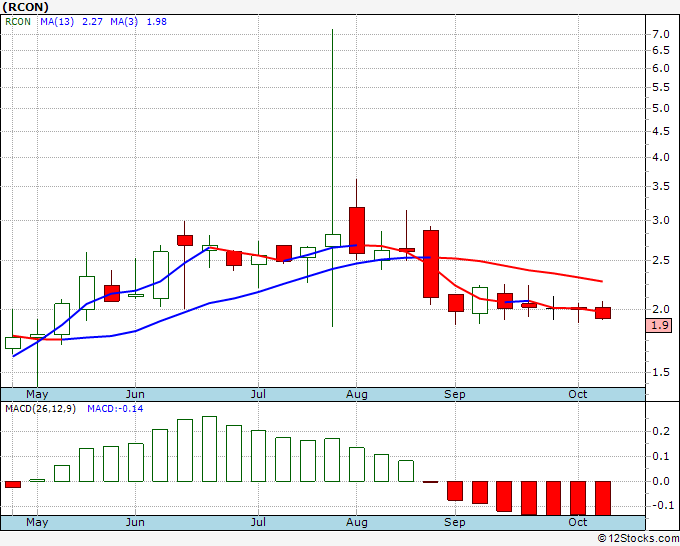
Task: Select Aug on the price chart time axis
Action: pyautogui.click(x=357, y=393)
